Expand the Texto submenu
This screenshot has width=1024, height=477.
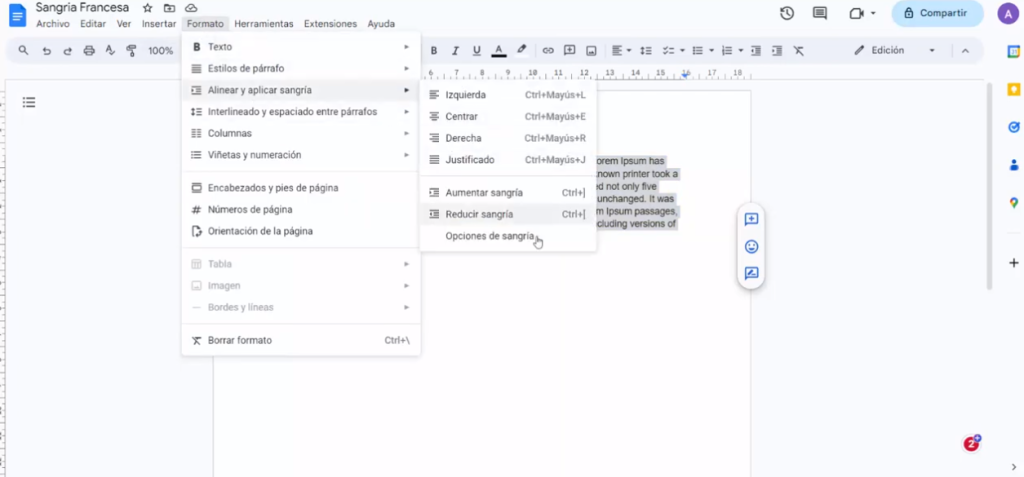pos(301,46)
